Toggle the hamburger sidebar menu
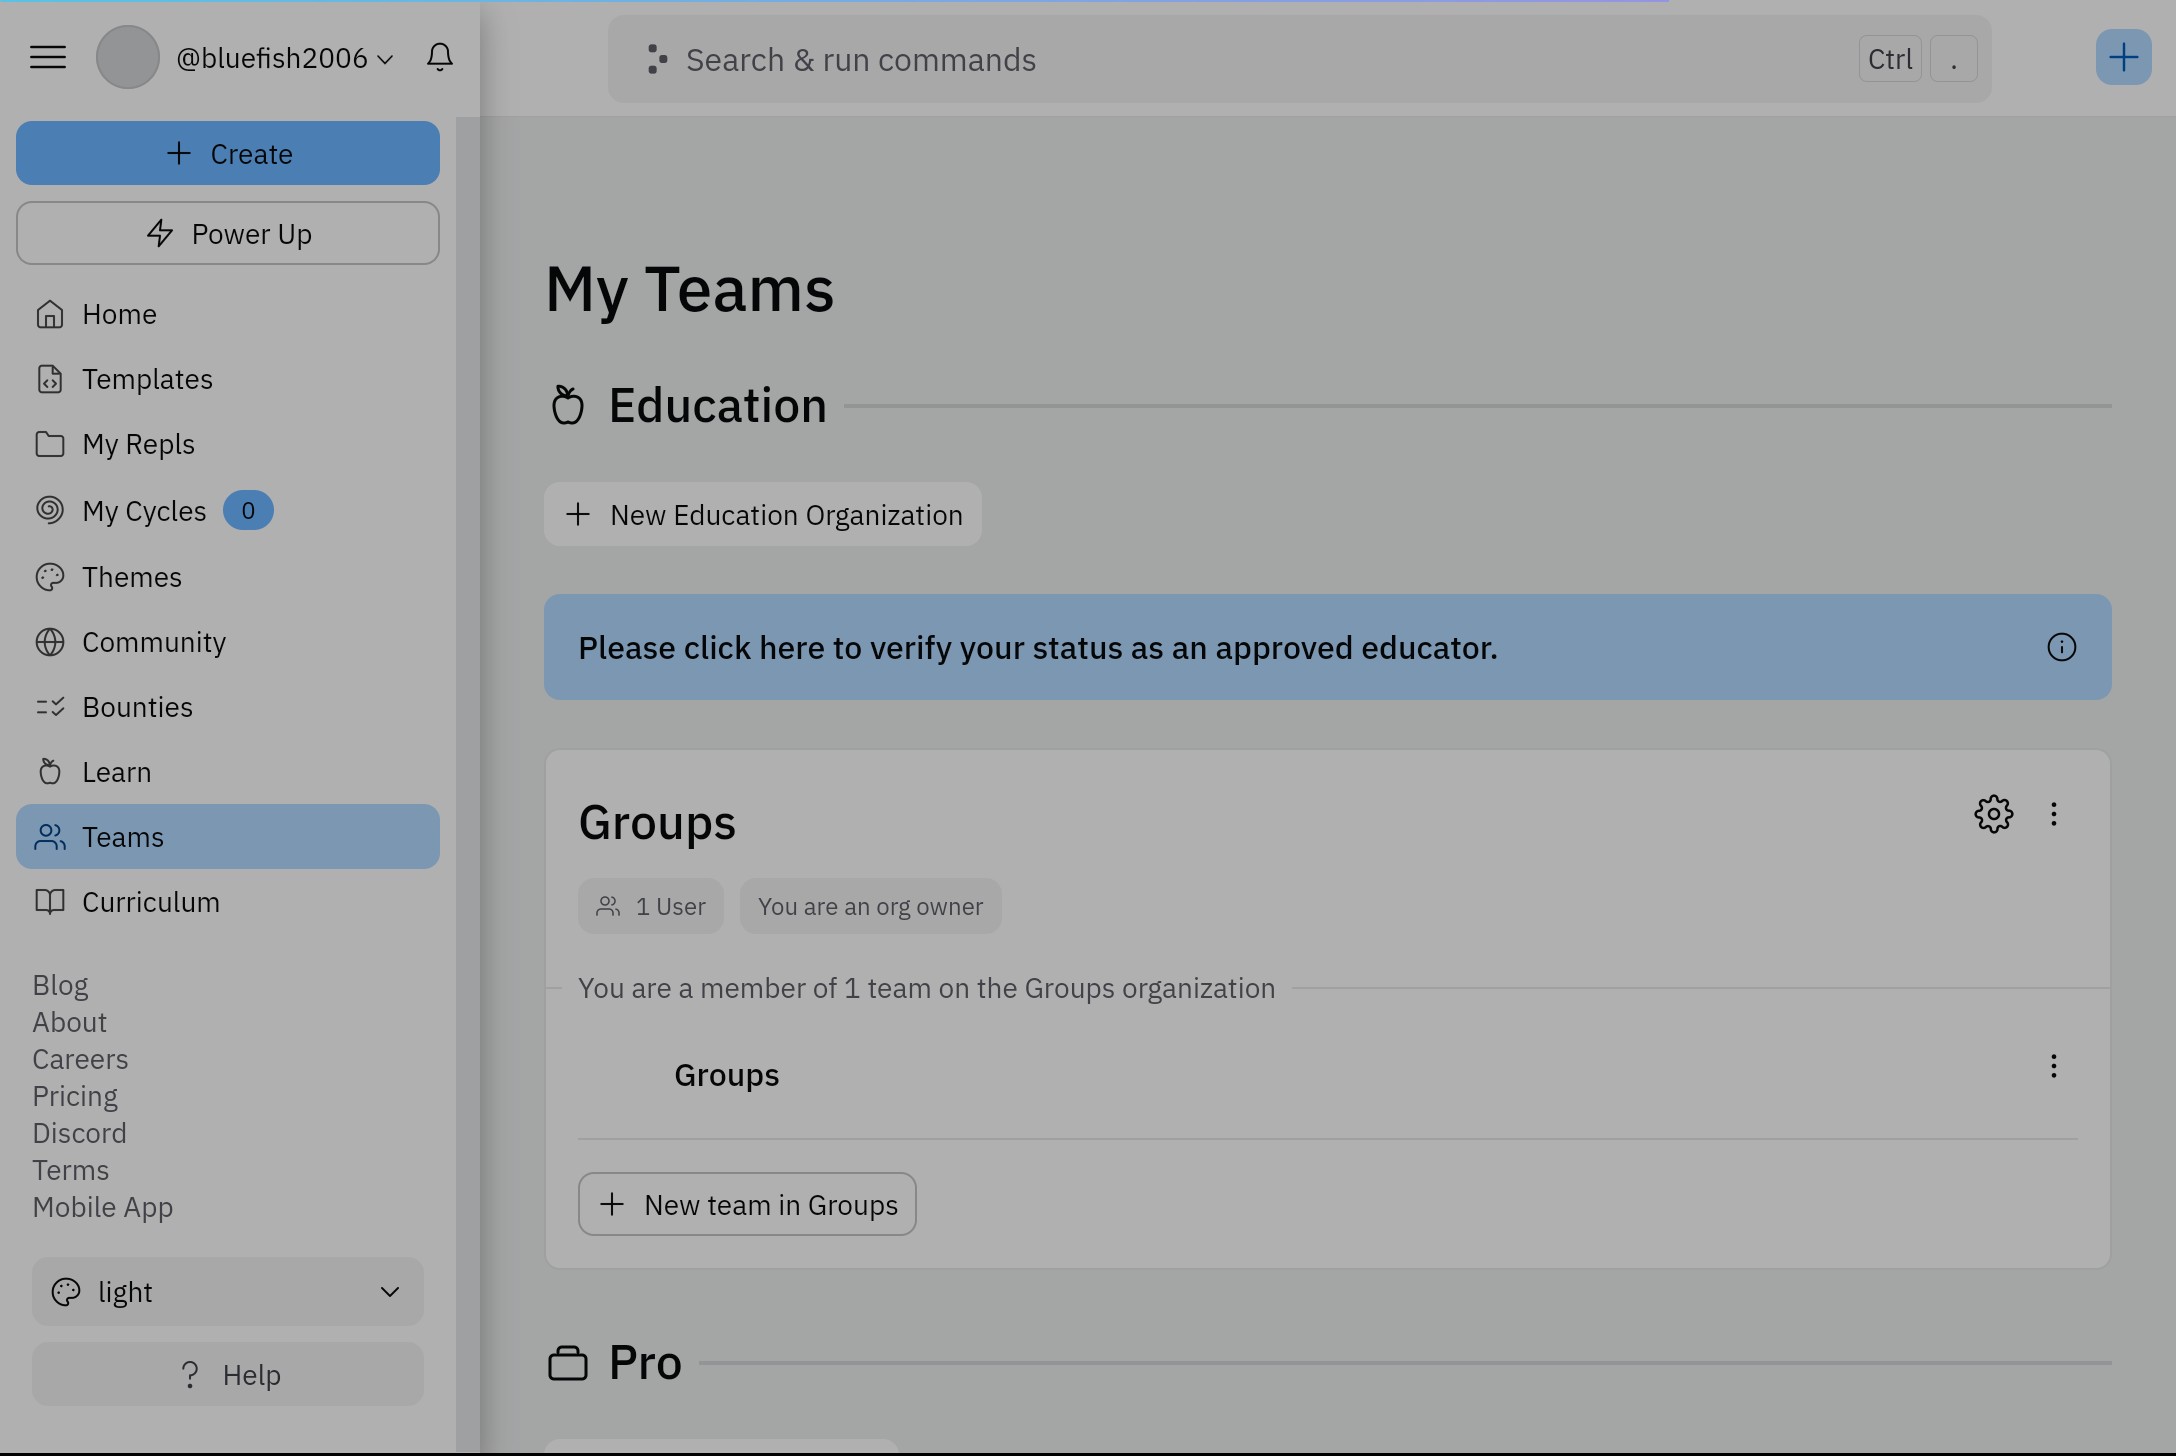 coord(48,58)
